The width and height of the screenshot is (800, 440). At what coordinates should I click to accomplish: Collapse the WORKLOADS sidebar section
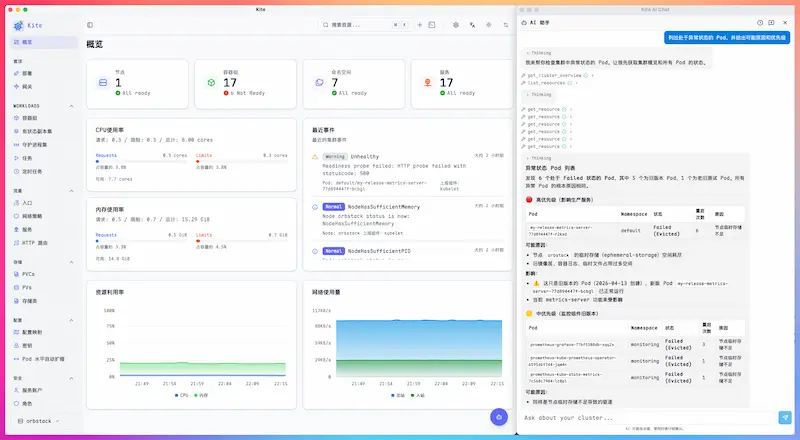(71, 105)
